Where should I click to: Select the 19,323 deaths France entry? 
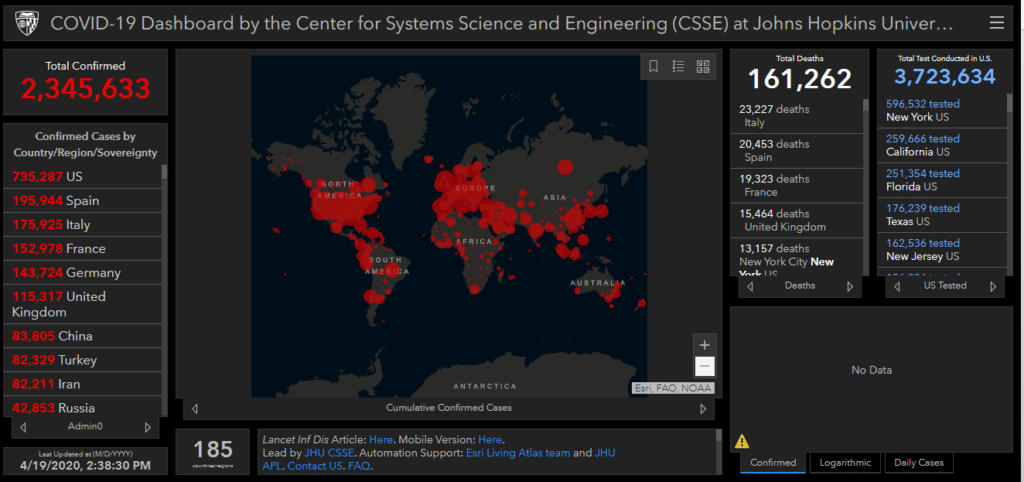point(797,185)
